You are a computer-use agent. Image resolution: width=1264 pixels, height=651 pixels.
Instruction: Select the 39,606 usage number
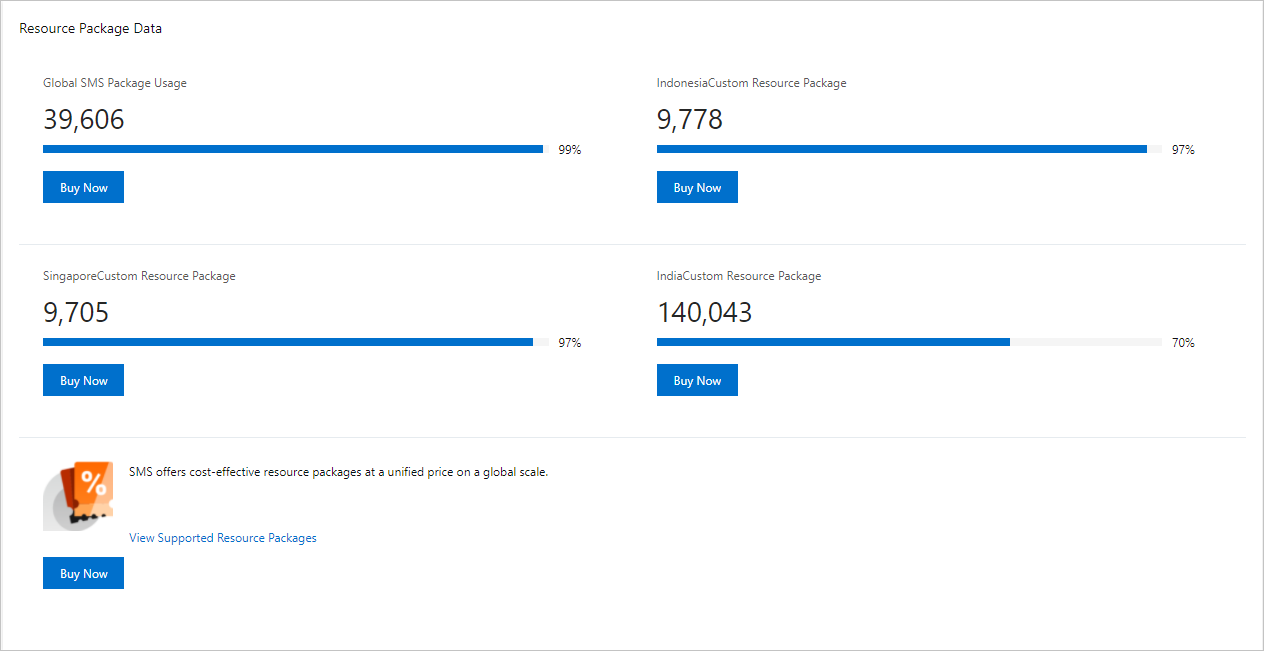84,120
